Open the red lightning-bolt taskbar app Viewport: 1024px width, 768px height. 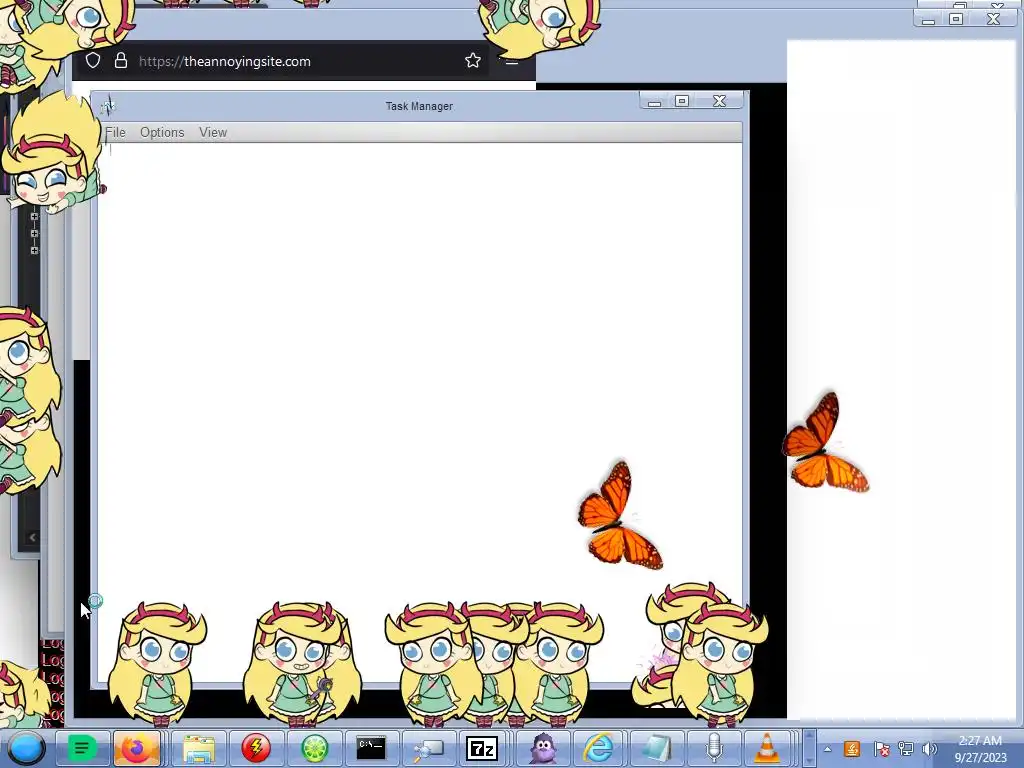coord(256,748)
